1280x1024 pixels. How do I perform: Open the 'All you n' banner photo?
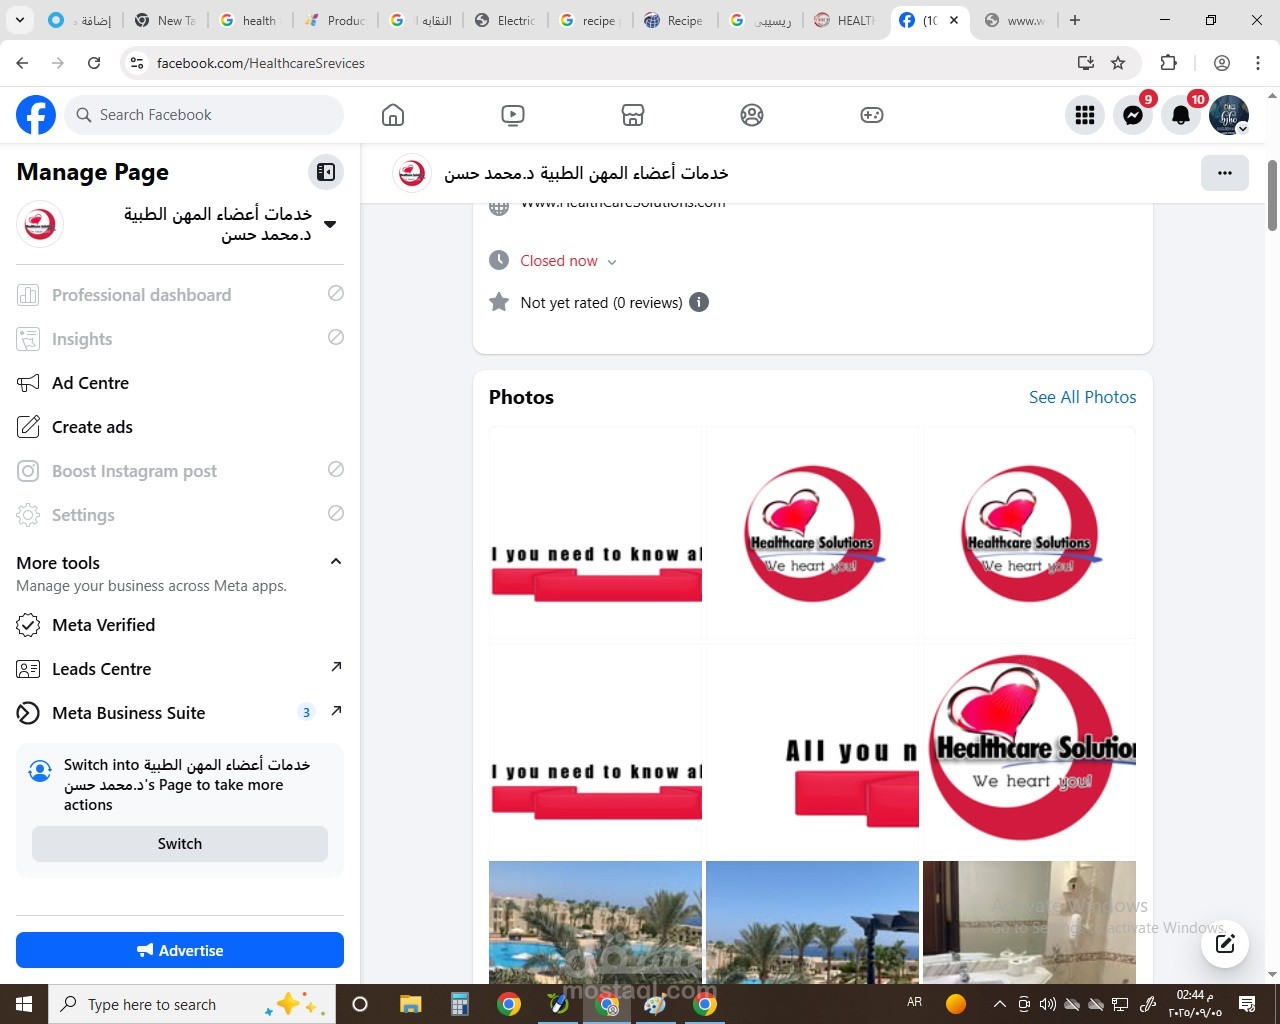[x=812, y=750]
